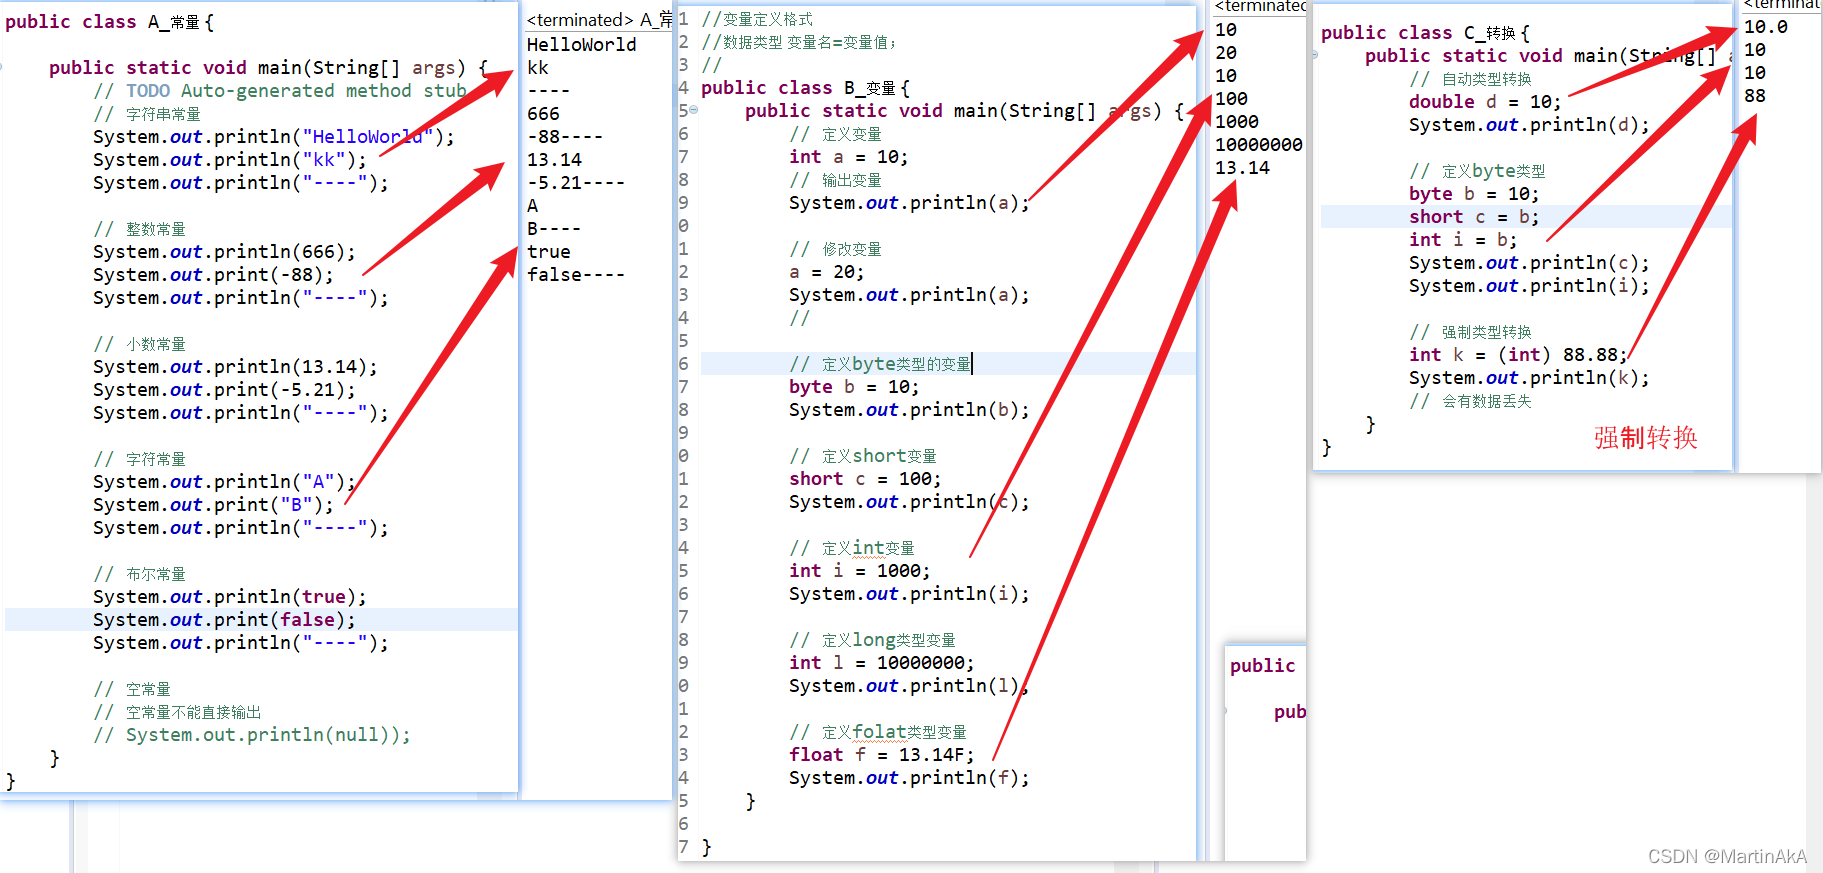Click the 'kk' console output line
1823x873 pixels.
(x=538, y=68)
